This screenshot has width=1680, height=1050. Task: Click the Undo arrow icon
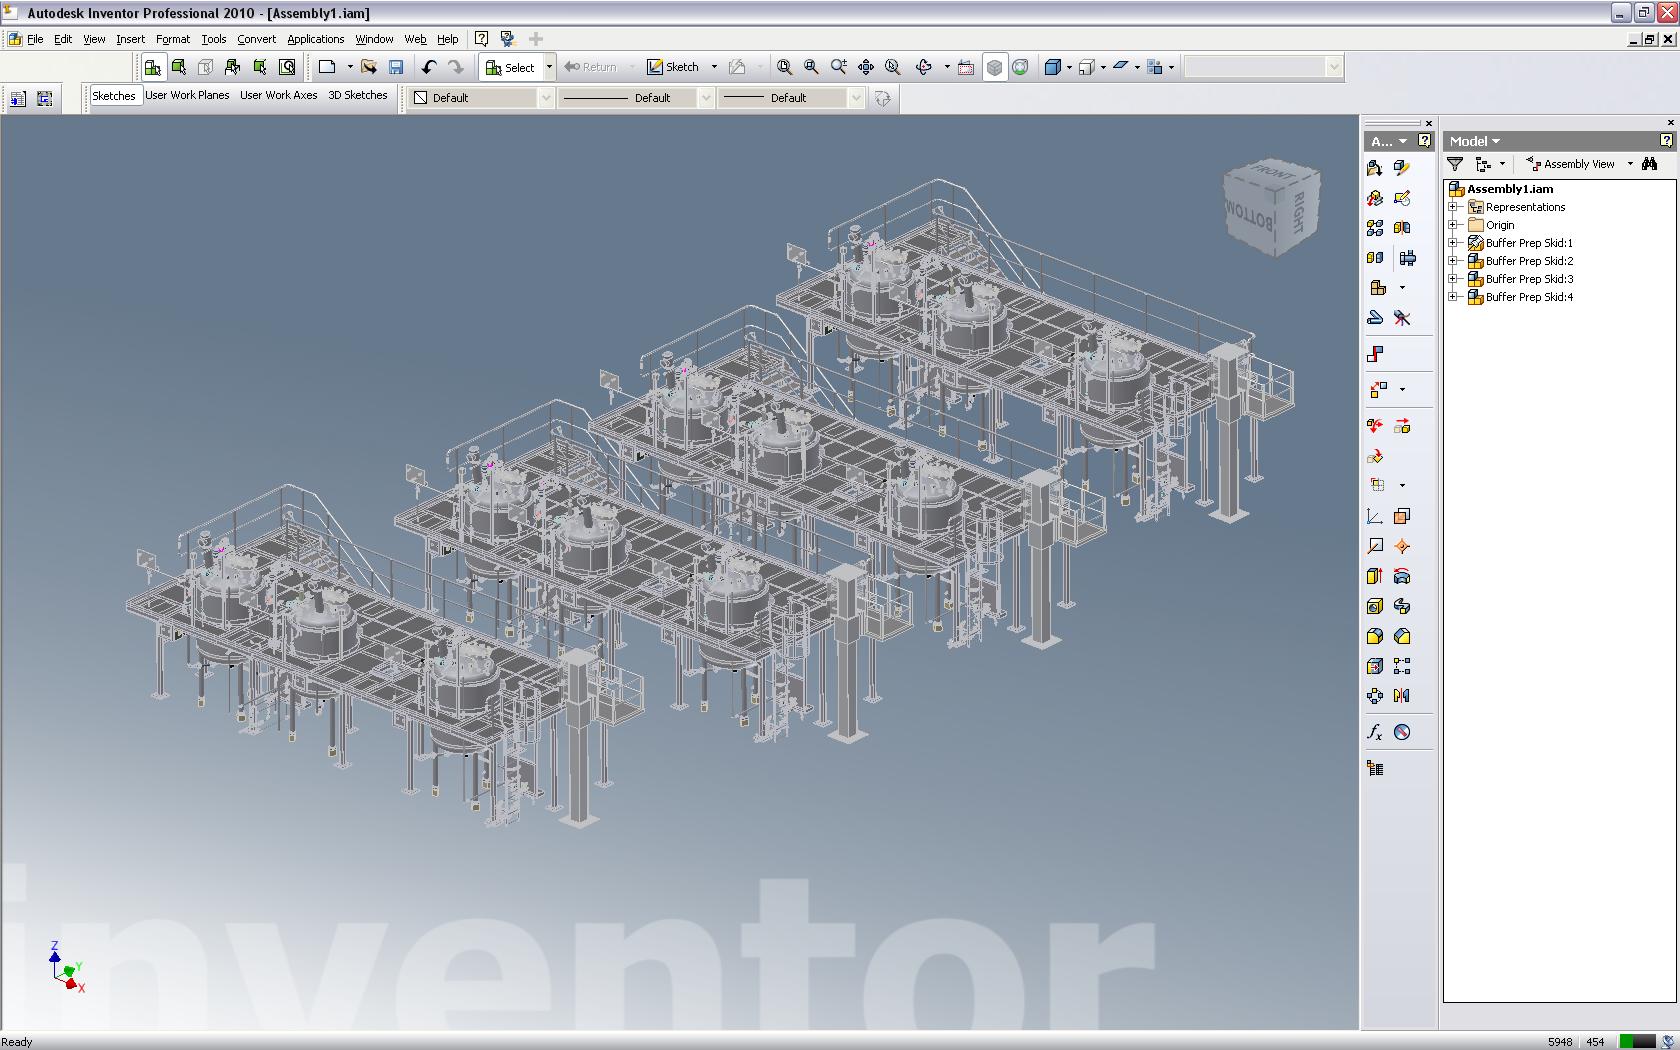(x=429, y=67)
